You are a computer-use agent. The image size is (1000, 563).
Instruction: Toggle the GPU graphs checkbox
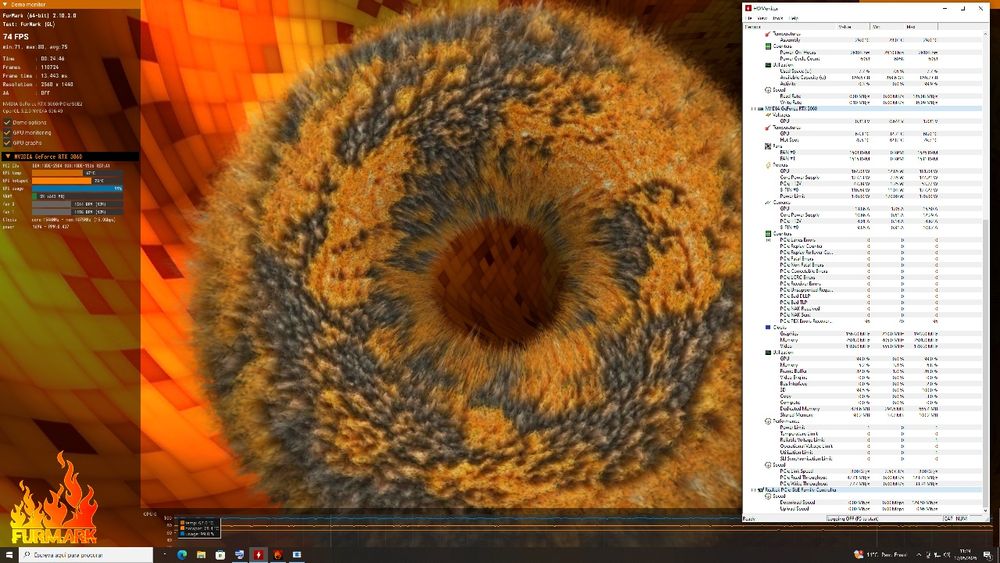click(x=7, y=143)
